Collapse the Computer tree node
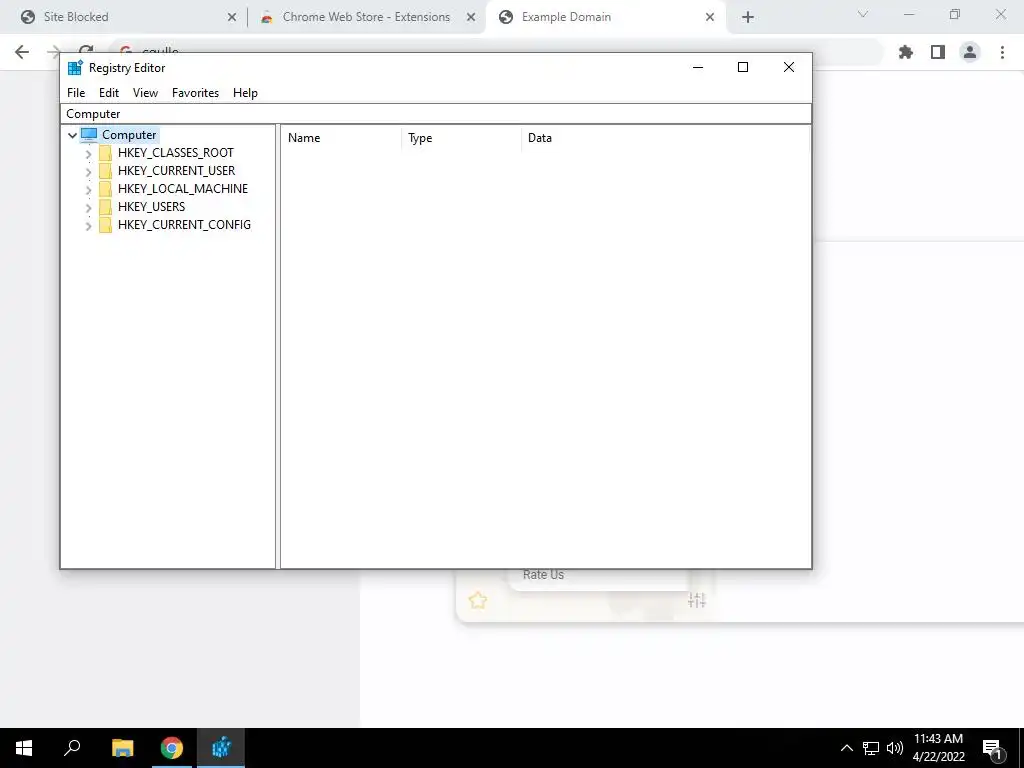The height and width of the screenshot is (768, 1024). pos(72,135)
